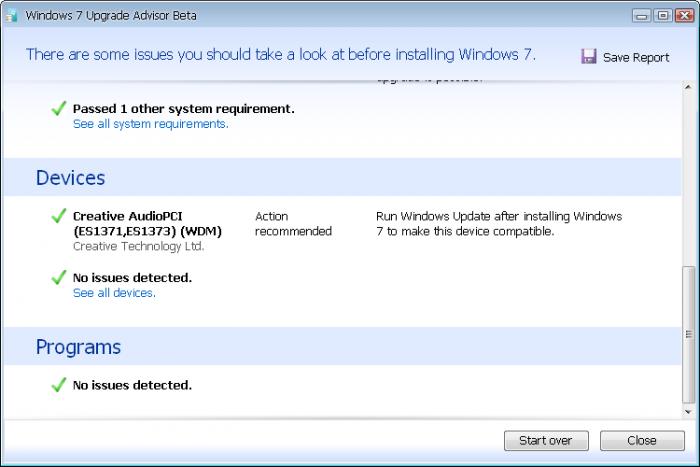Click the Action recommended status text

pyautogui.click(x=293, y=224)
